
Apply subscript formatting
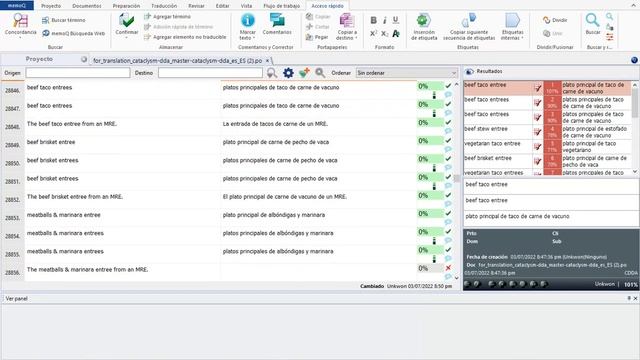pos(384,33)
